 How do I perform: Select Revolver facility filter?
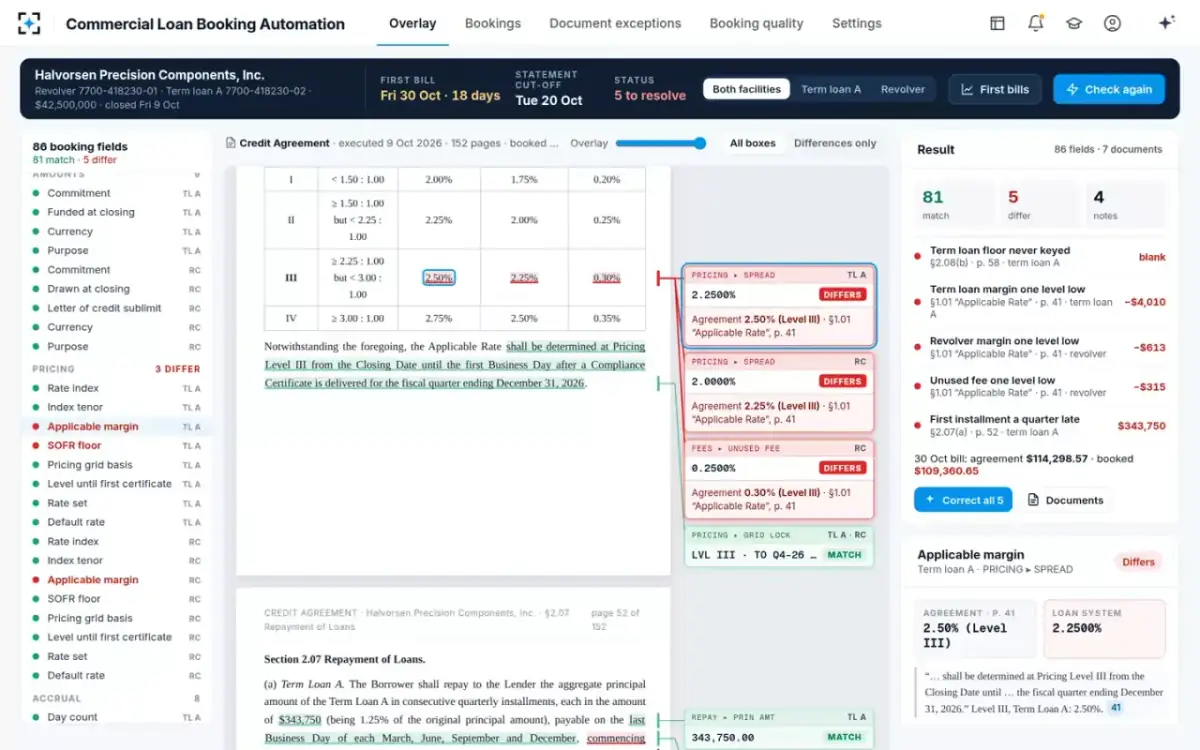click(903, 89)
